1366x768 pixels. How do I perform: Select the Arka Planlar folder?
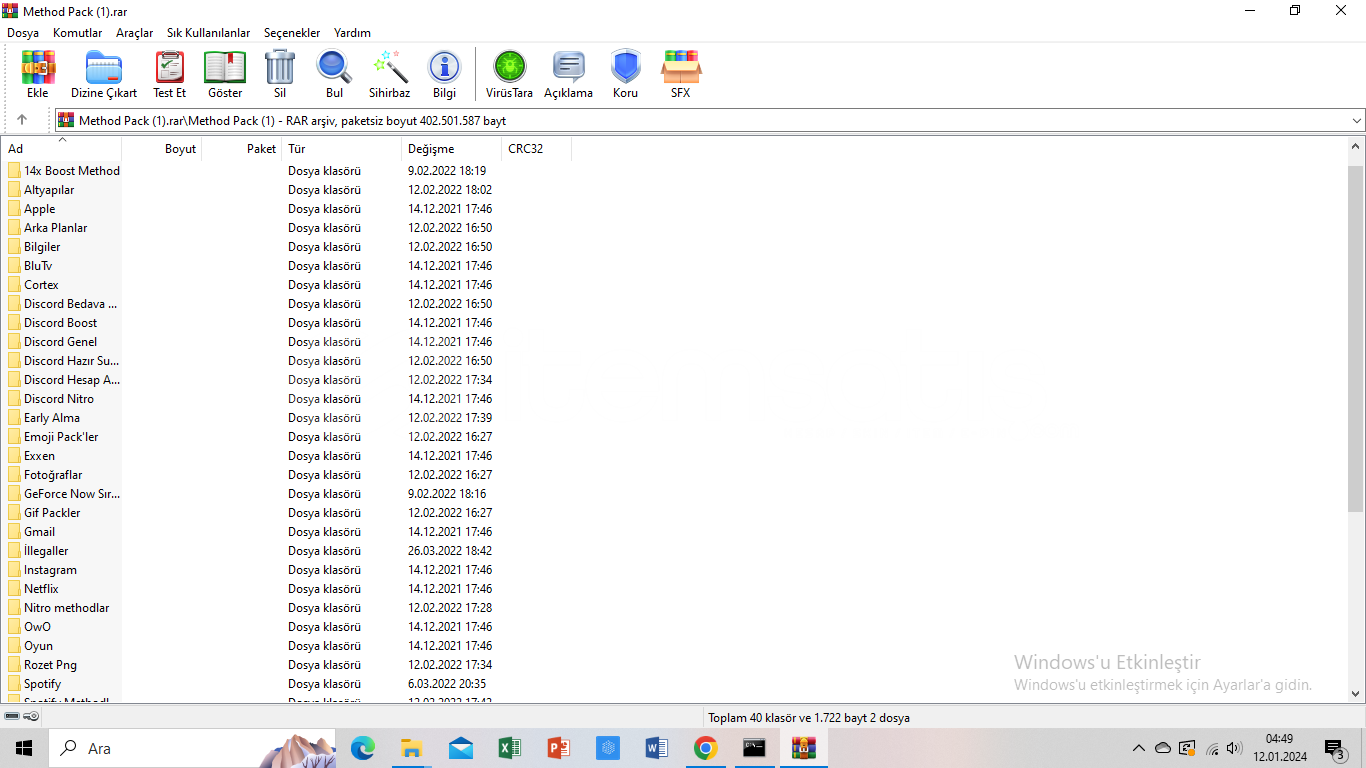coord(55,228)
